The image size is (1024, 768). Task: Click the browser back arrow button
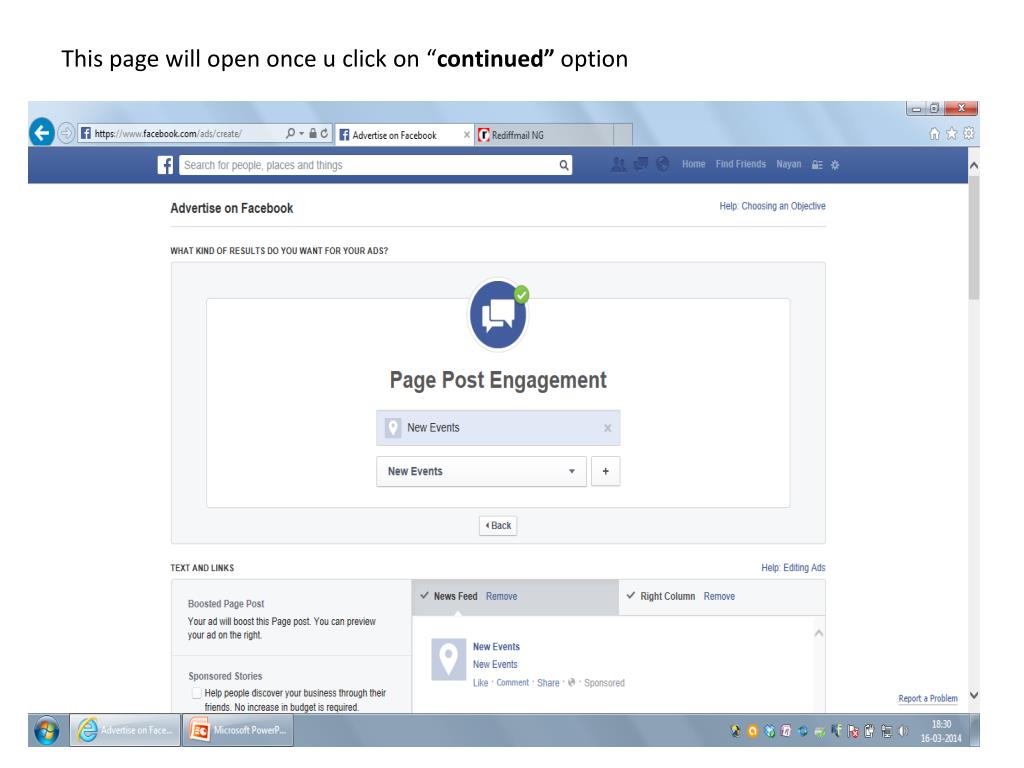tap(42, 133)
